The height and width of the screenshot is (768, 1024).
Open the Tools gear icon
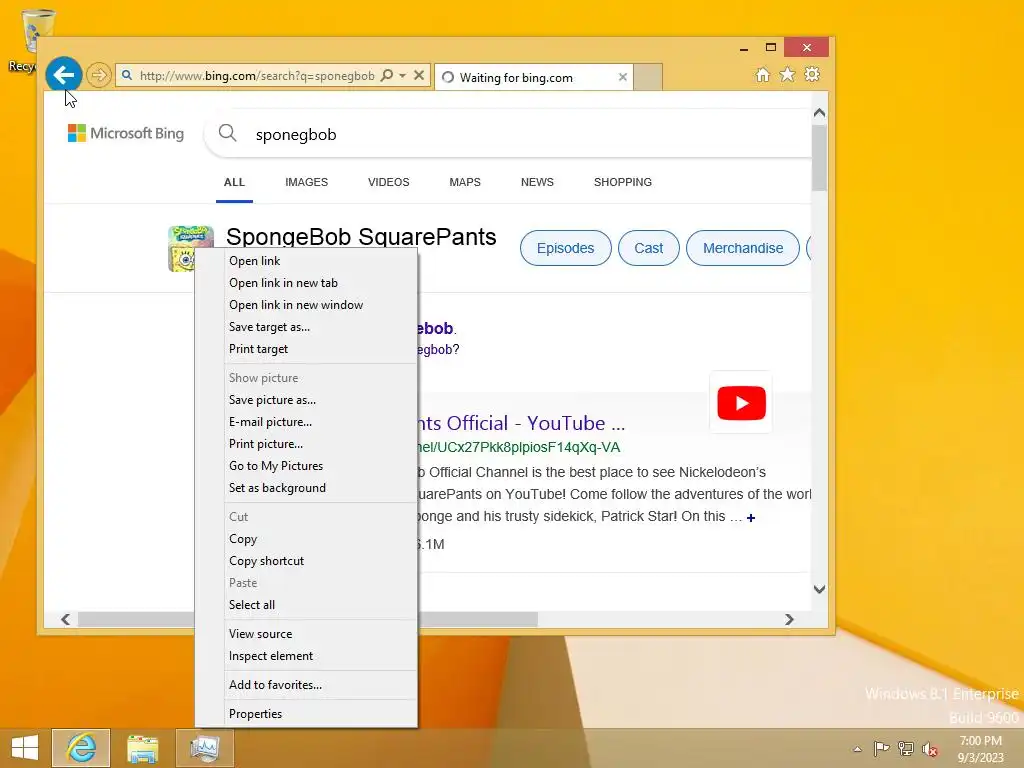click(812, 74)
